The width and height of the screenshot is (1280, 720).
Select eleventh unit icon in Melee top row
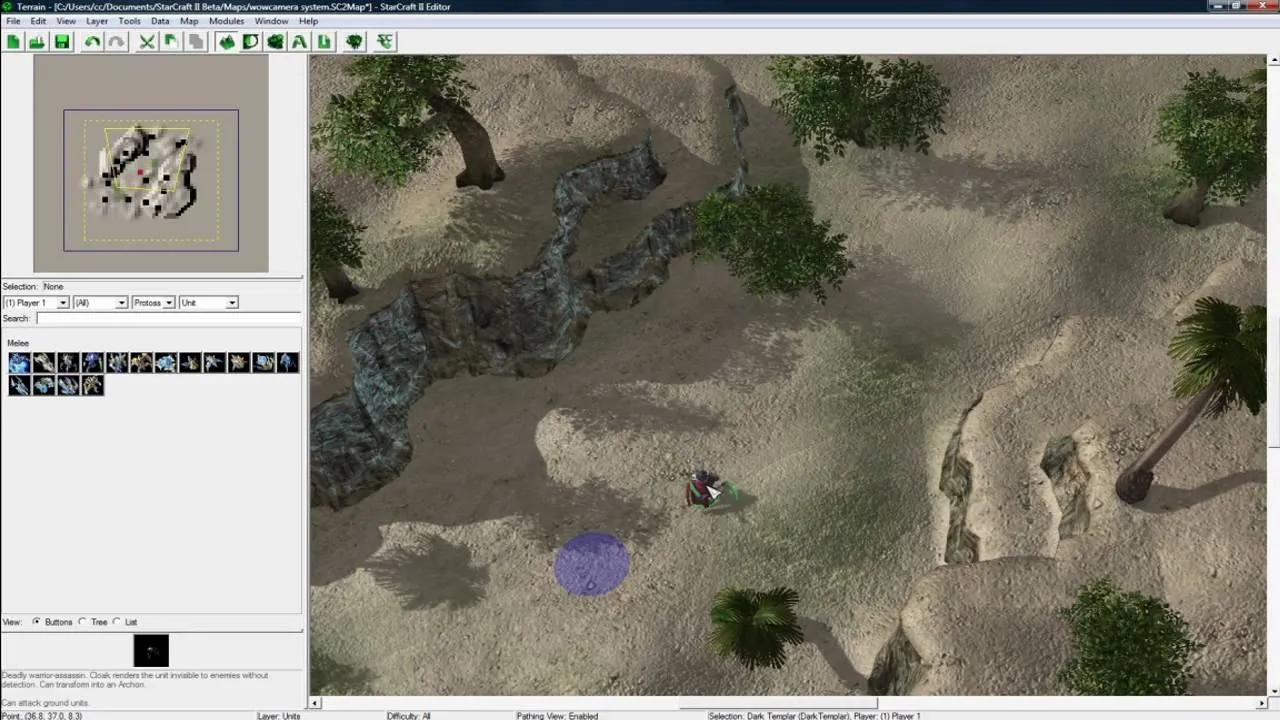pyautogui.click(x=263, y=362)
